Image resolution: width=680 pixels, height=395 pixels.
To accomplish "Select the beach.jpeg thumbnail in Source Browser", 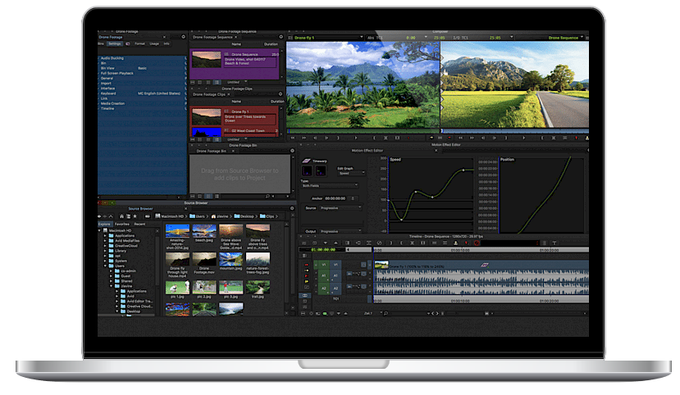I will click(x=204, y=231).
